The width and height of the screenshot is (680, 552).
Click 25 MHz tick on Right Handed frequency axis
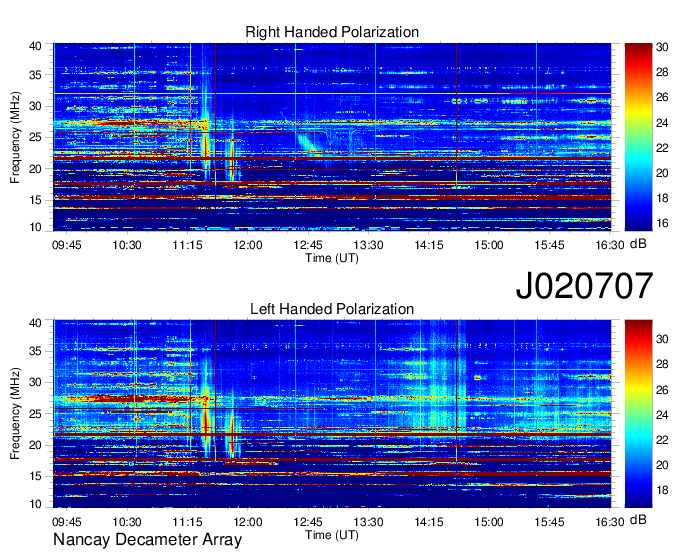pos(35,137)
